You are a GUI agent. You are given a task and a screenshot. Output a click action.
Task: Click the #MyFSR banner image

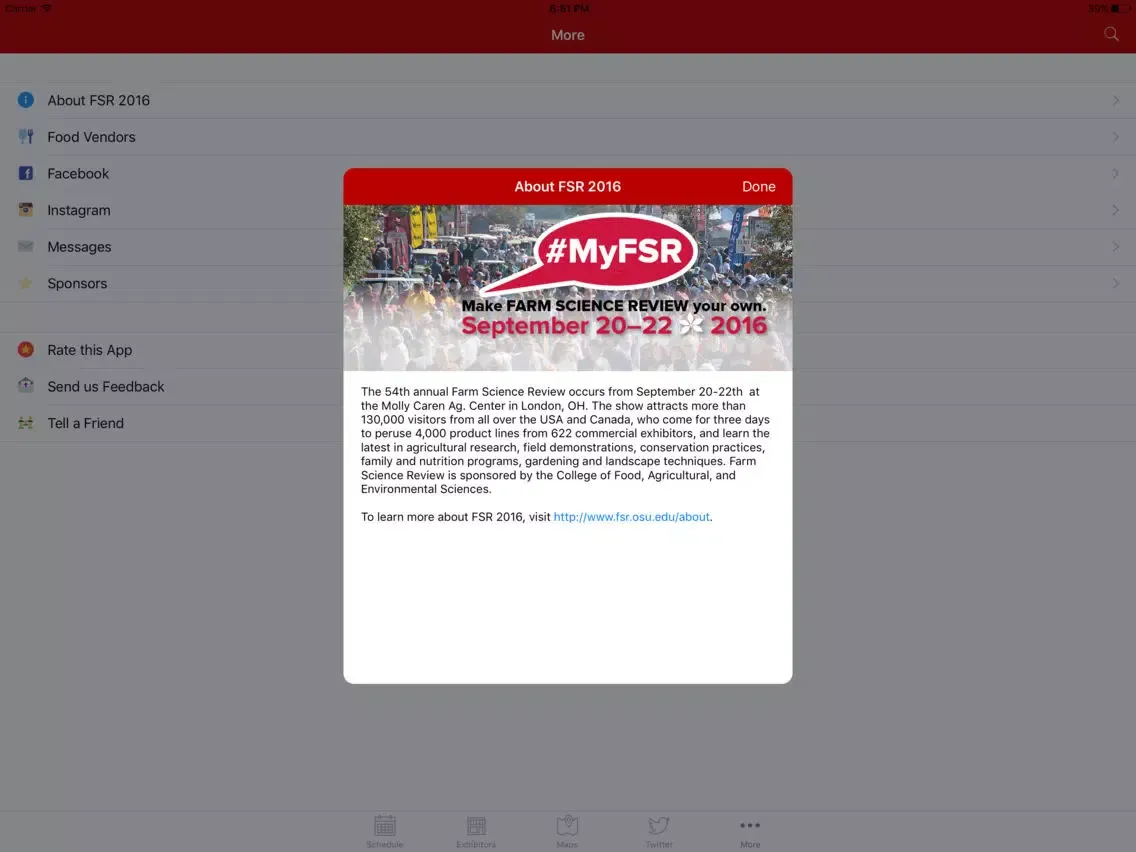click(567, 288)
